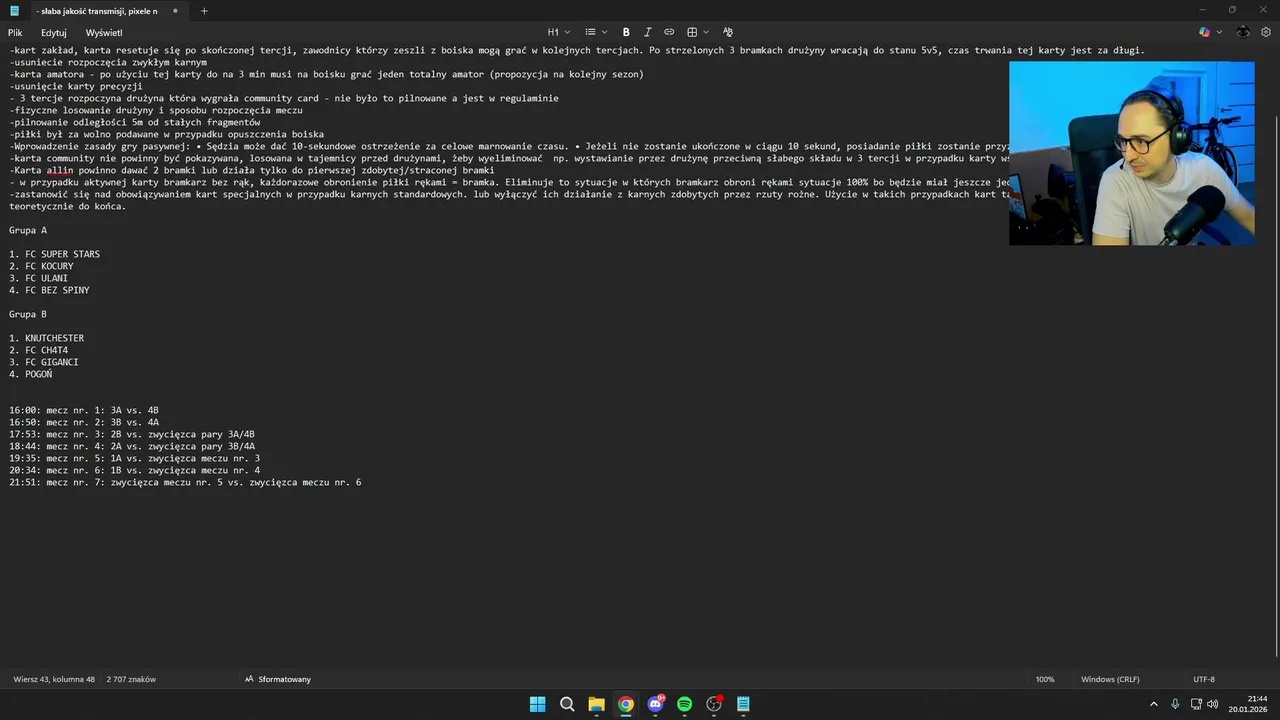
Task: Insert a hyperlink using the link icon
Action: (669, 32)
